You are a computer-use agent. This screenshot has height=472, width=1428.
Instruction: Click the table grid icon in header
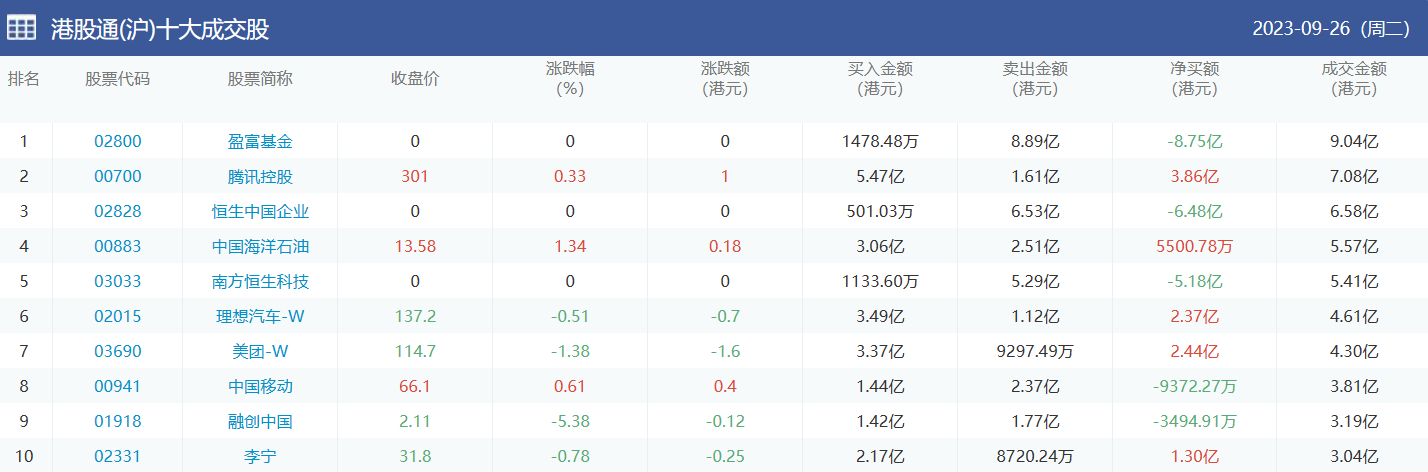pyautogui.click(x=22, y=29)
